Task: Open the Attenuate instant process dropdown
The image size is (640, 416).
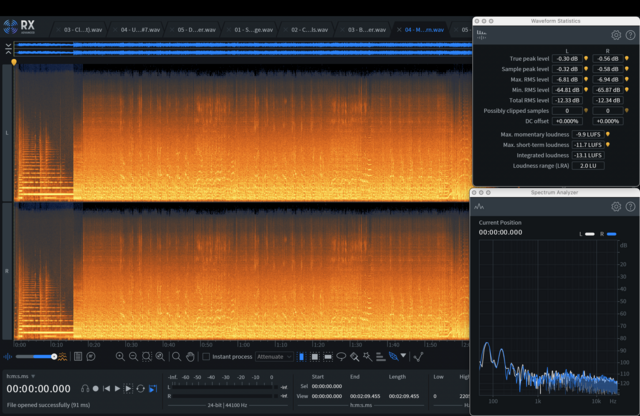Action: click(274, 357)
